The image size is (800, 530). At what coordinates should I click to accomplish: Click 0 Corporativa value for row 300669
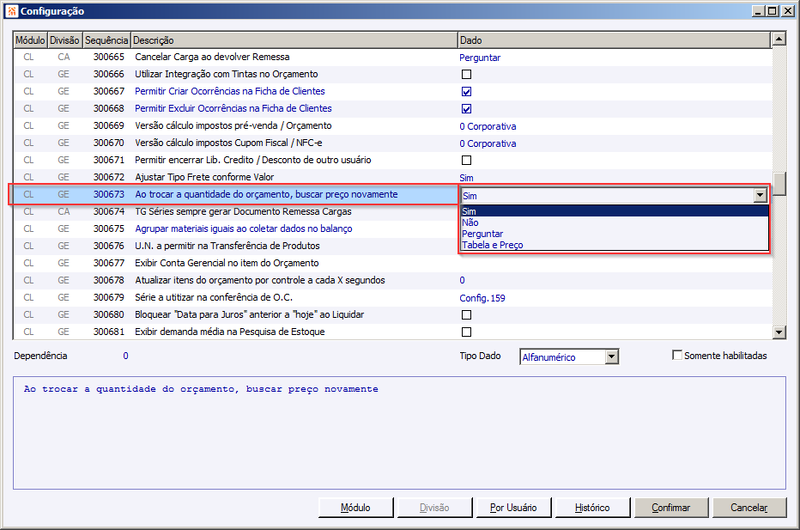pos(488,127)
